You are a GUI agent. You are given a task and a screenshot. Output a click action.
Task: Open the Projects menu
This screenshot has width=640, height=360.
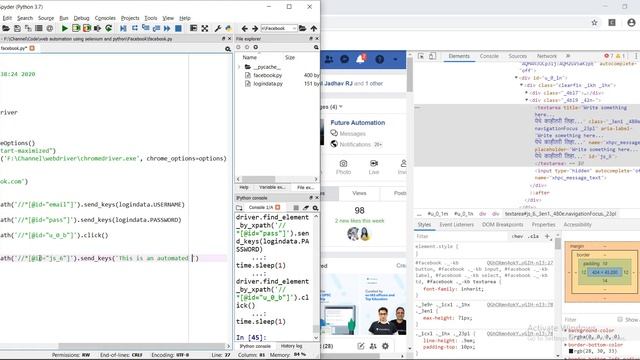(x=130, y=18)
